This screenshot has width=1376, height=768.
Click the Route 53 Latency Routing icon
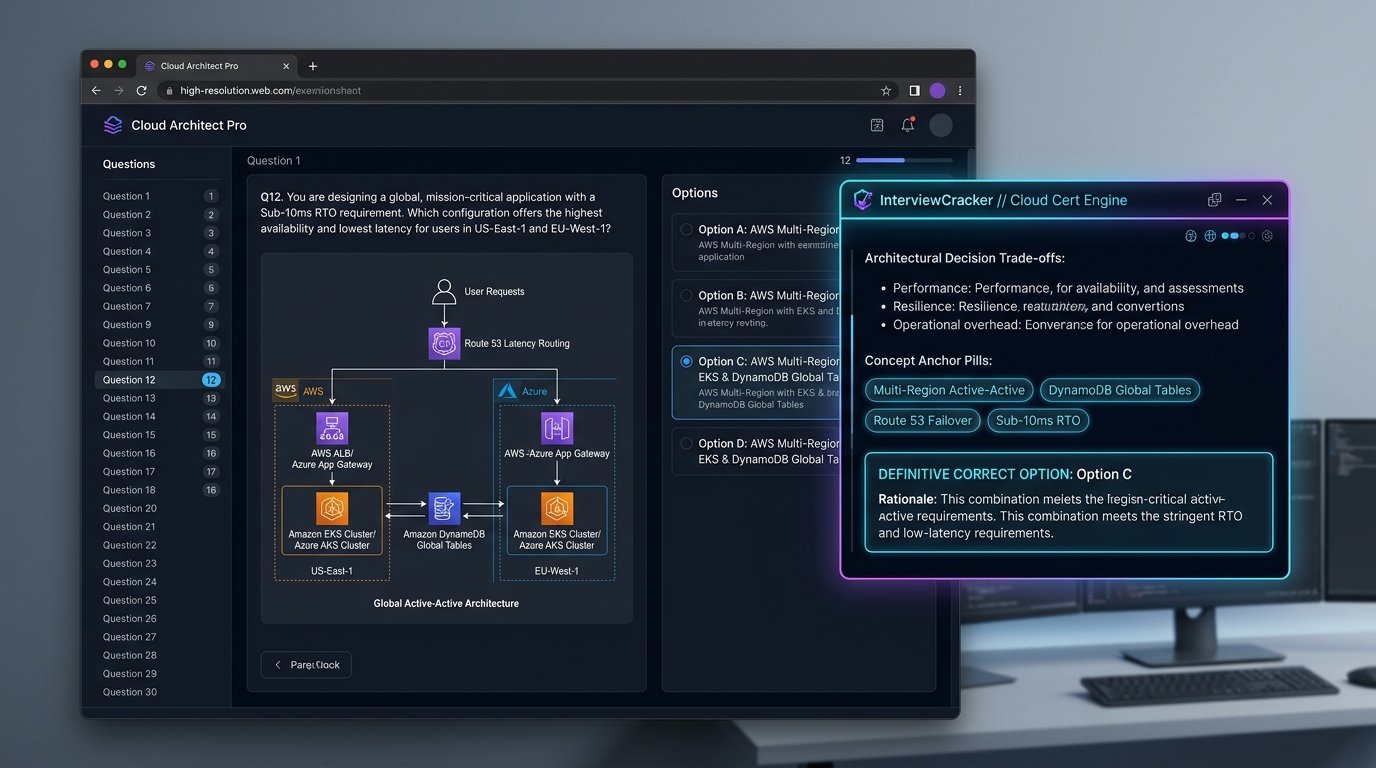click(444, 343)
